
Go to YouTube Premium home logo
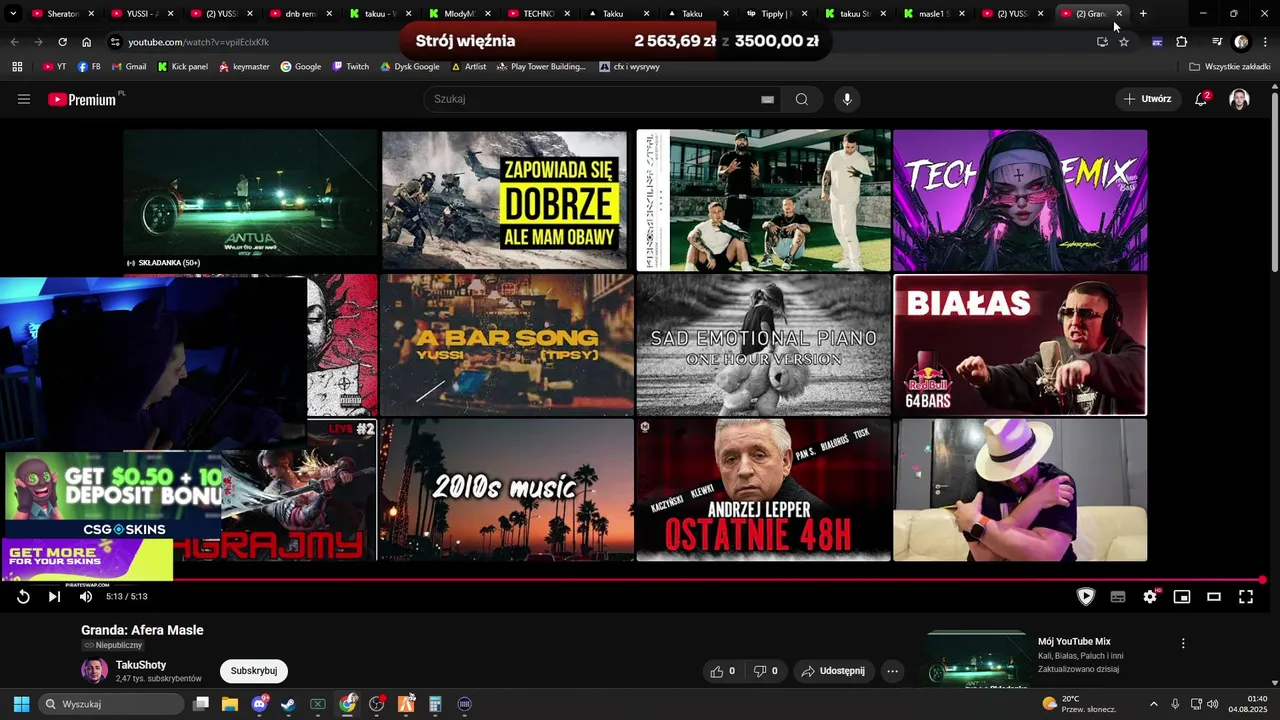pos(83,99)
